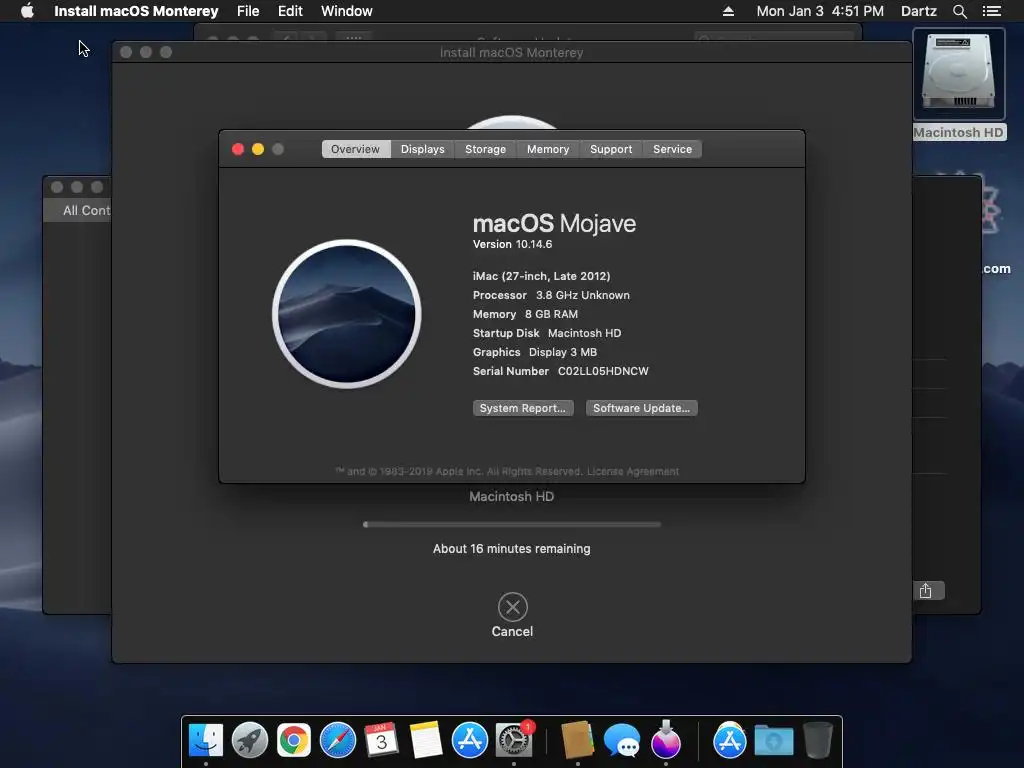Select the Overview tab
The width and height of the screenshot is (1024, 768).
pyautogui.click(x=355, y=149)
